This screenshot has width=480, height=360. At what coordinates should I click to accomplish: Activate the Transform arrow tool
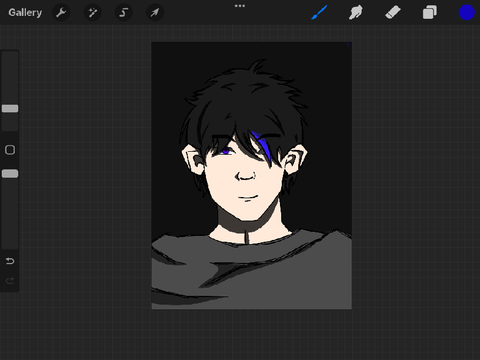(155, 13)
